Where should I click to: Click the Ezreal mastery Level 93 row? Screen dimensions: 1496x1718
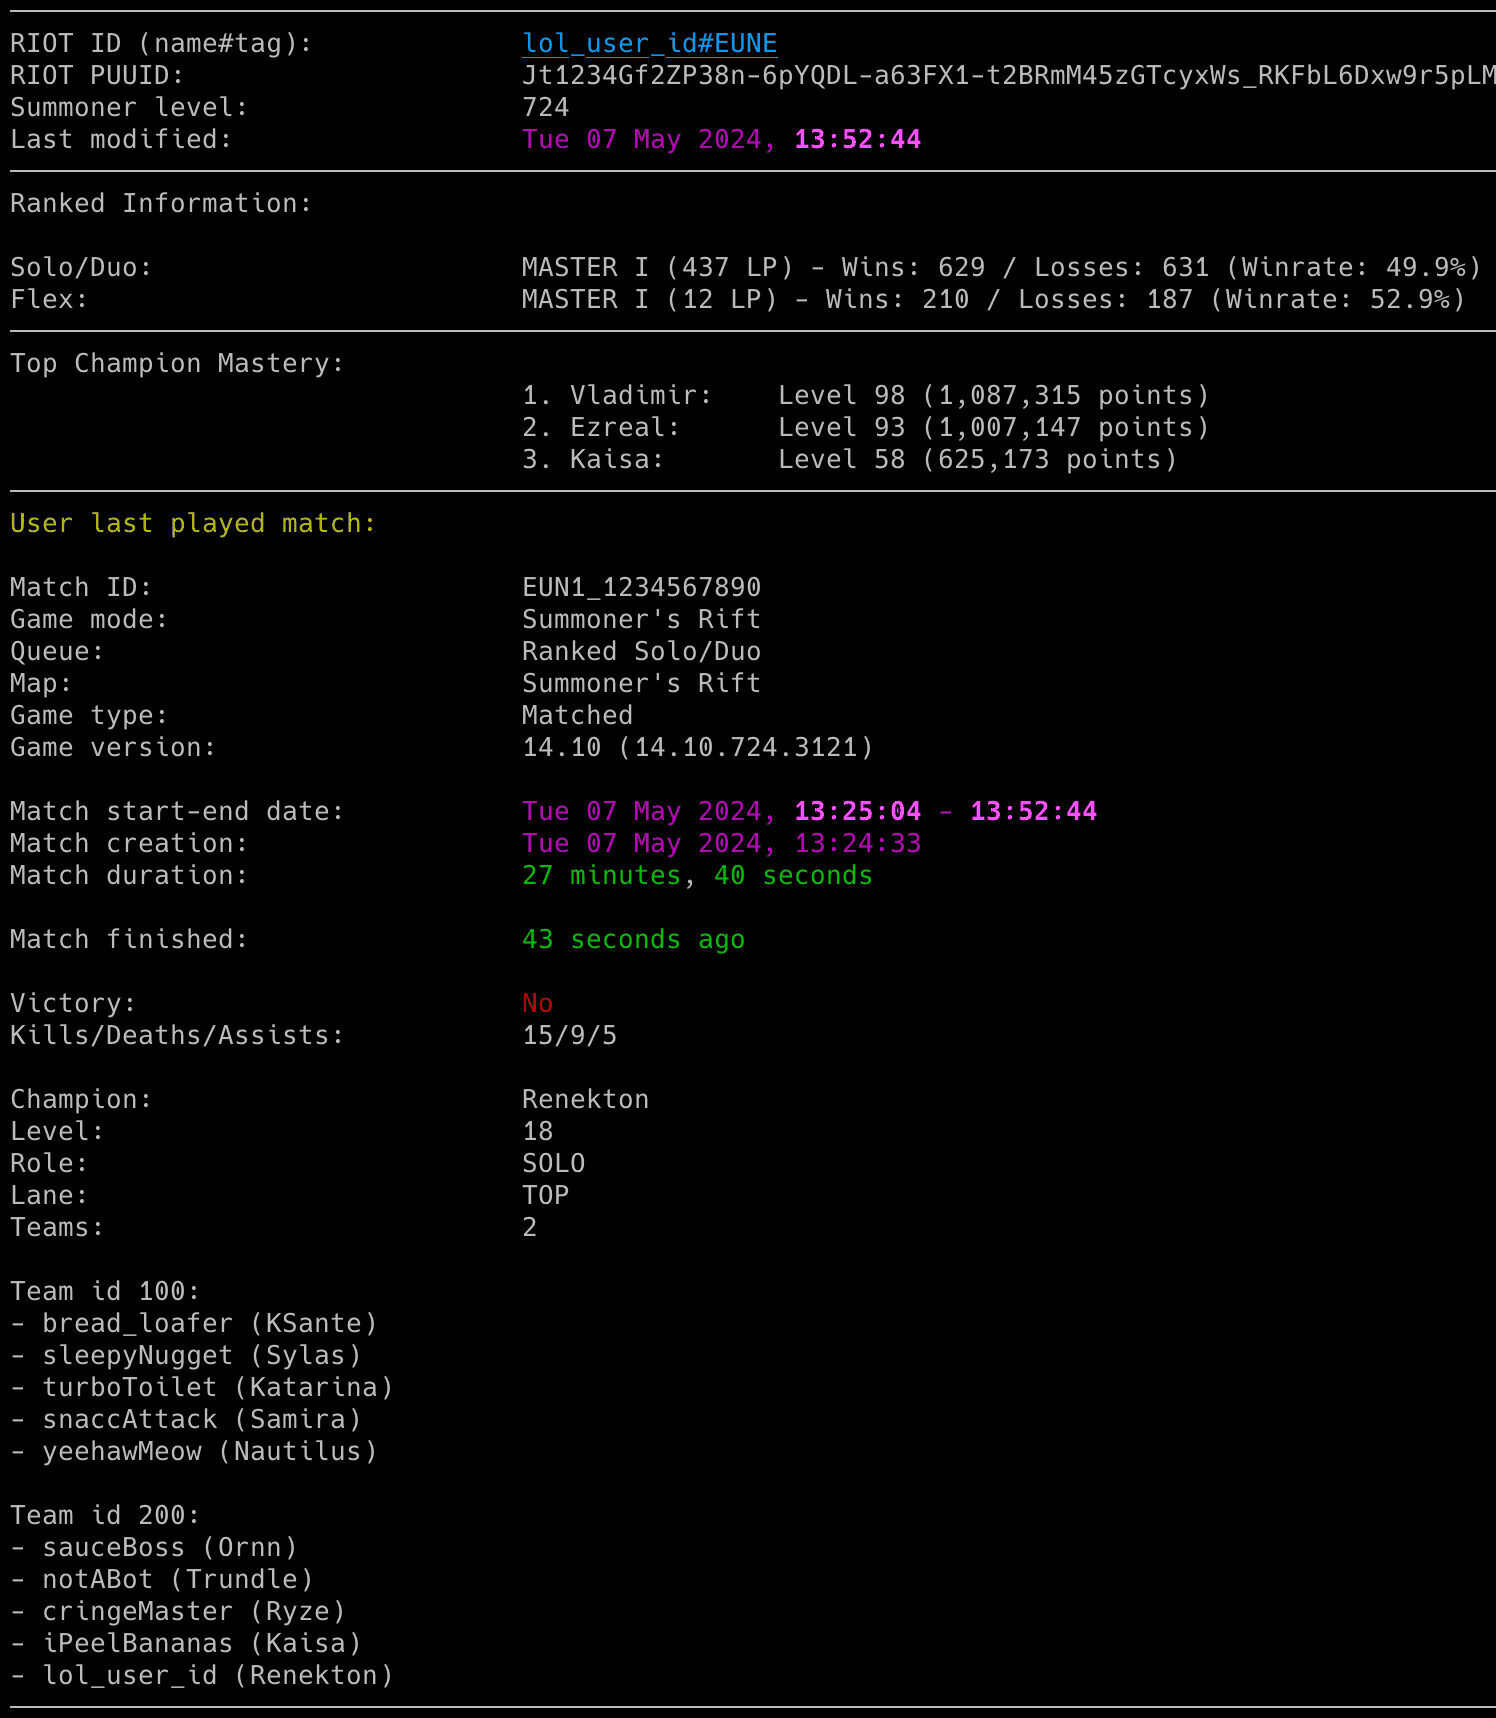(865, 428)
